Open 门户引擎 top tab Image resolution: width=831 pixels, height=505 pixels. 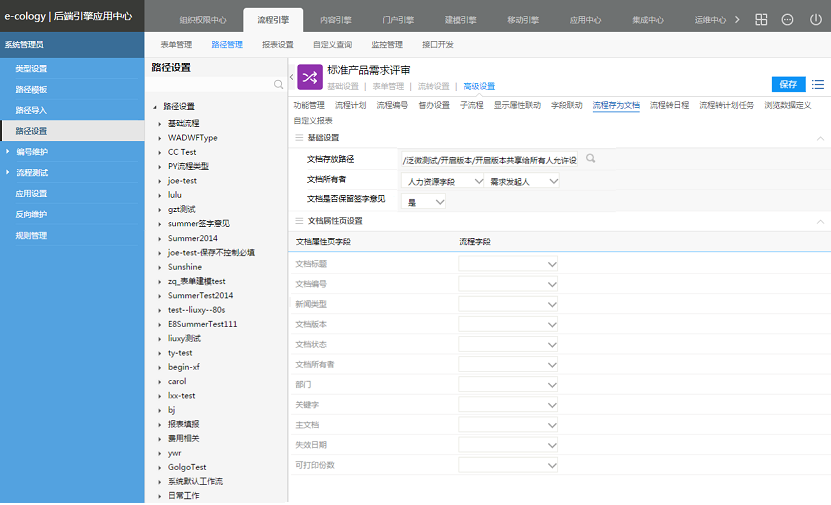click(399, 20)
